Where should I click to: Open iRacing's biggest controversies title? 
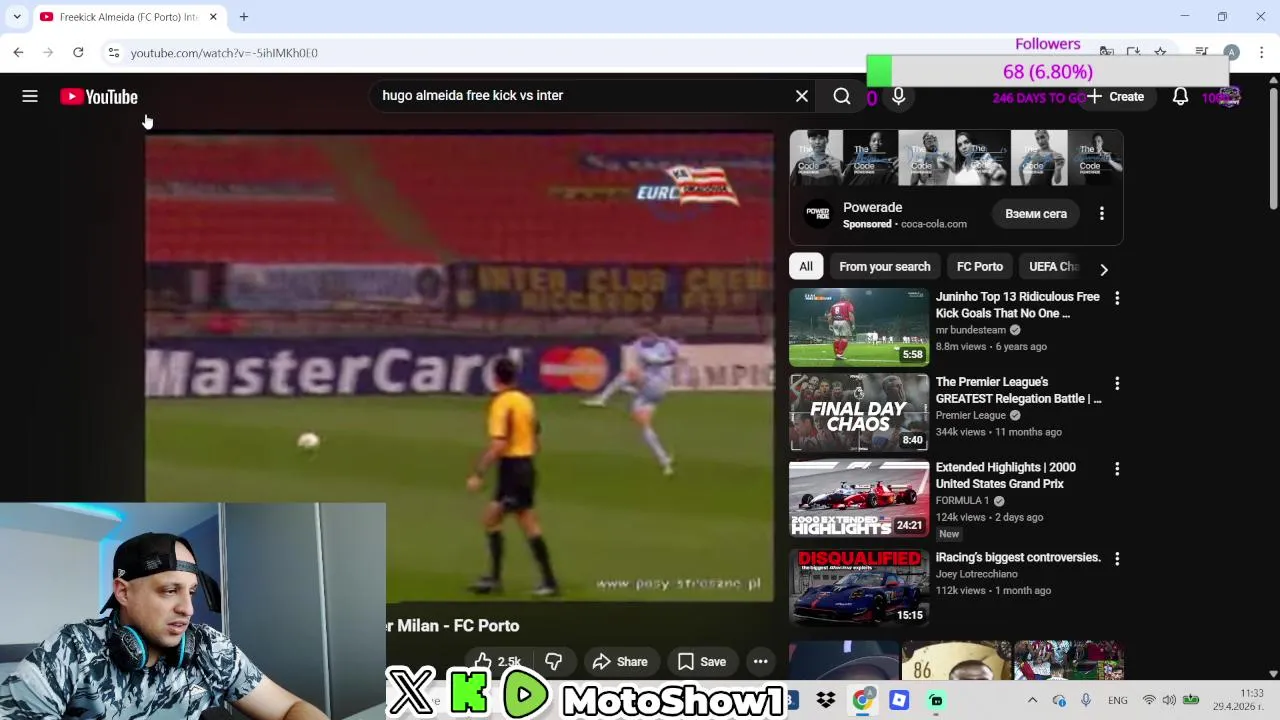click(x=1018, y=557)
